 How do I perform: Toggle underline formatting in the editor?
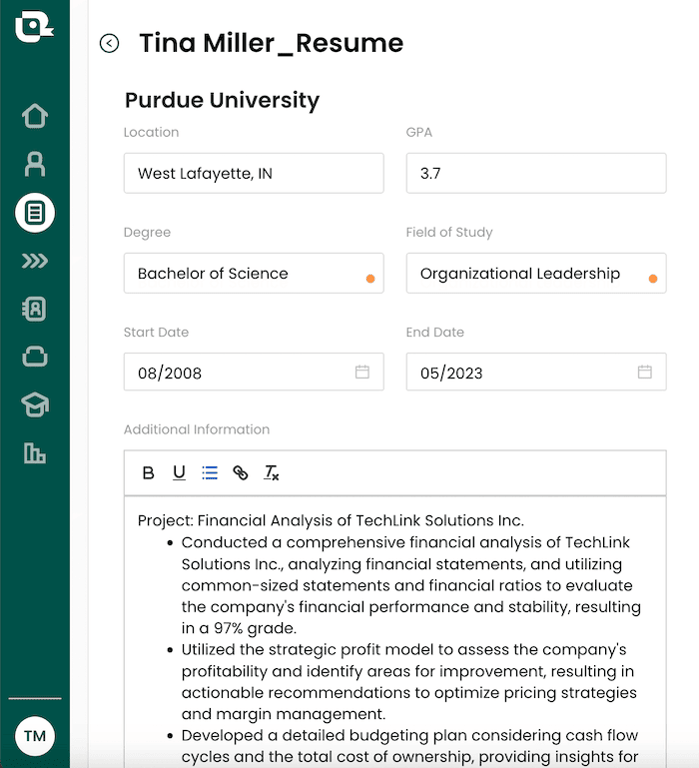[179, 473]
